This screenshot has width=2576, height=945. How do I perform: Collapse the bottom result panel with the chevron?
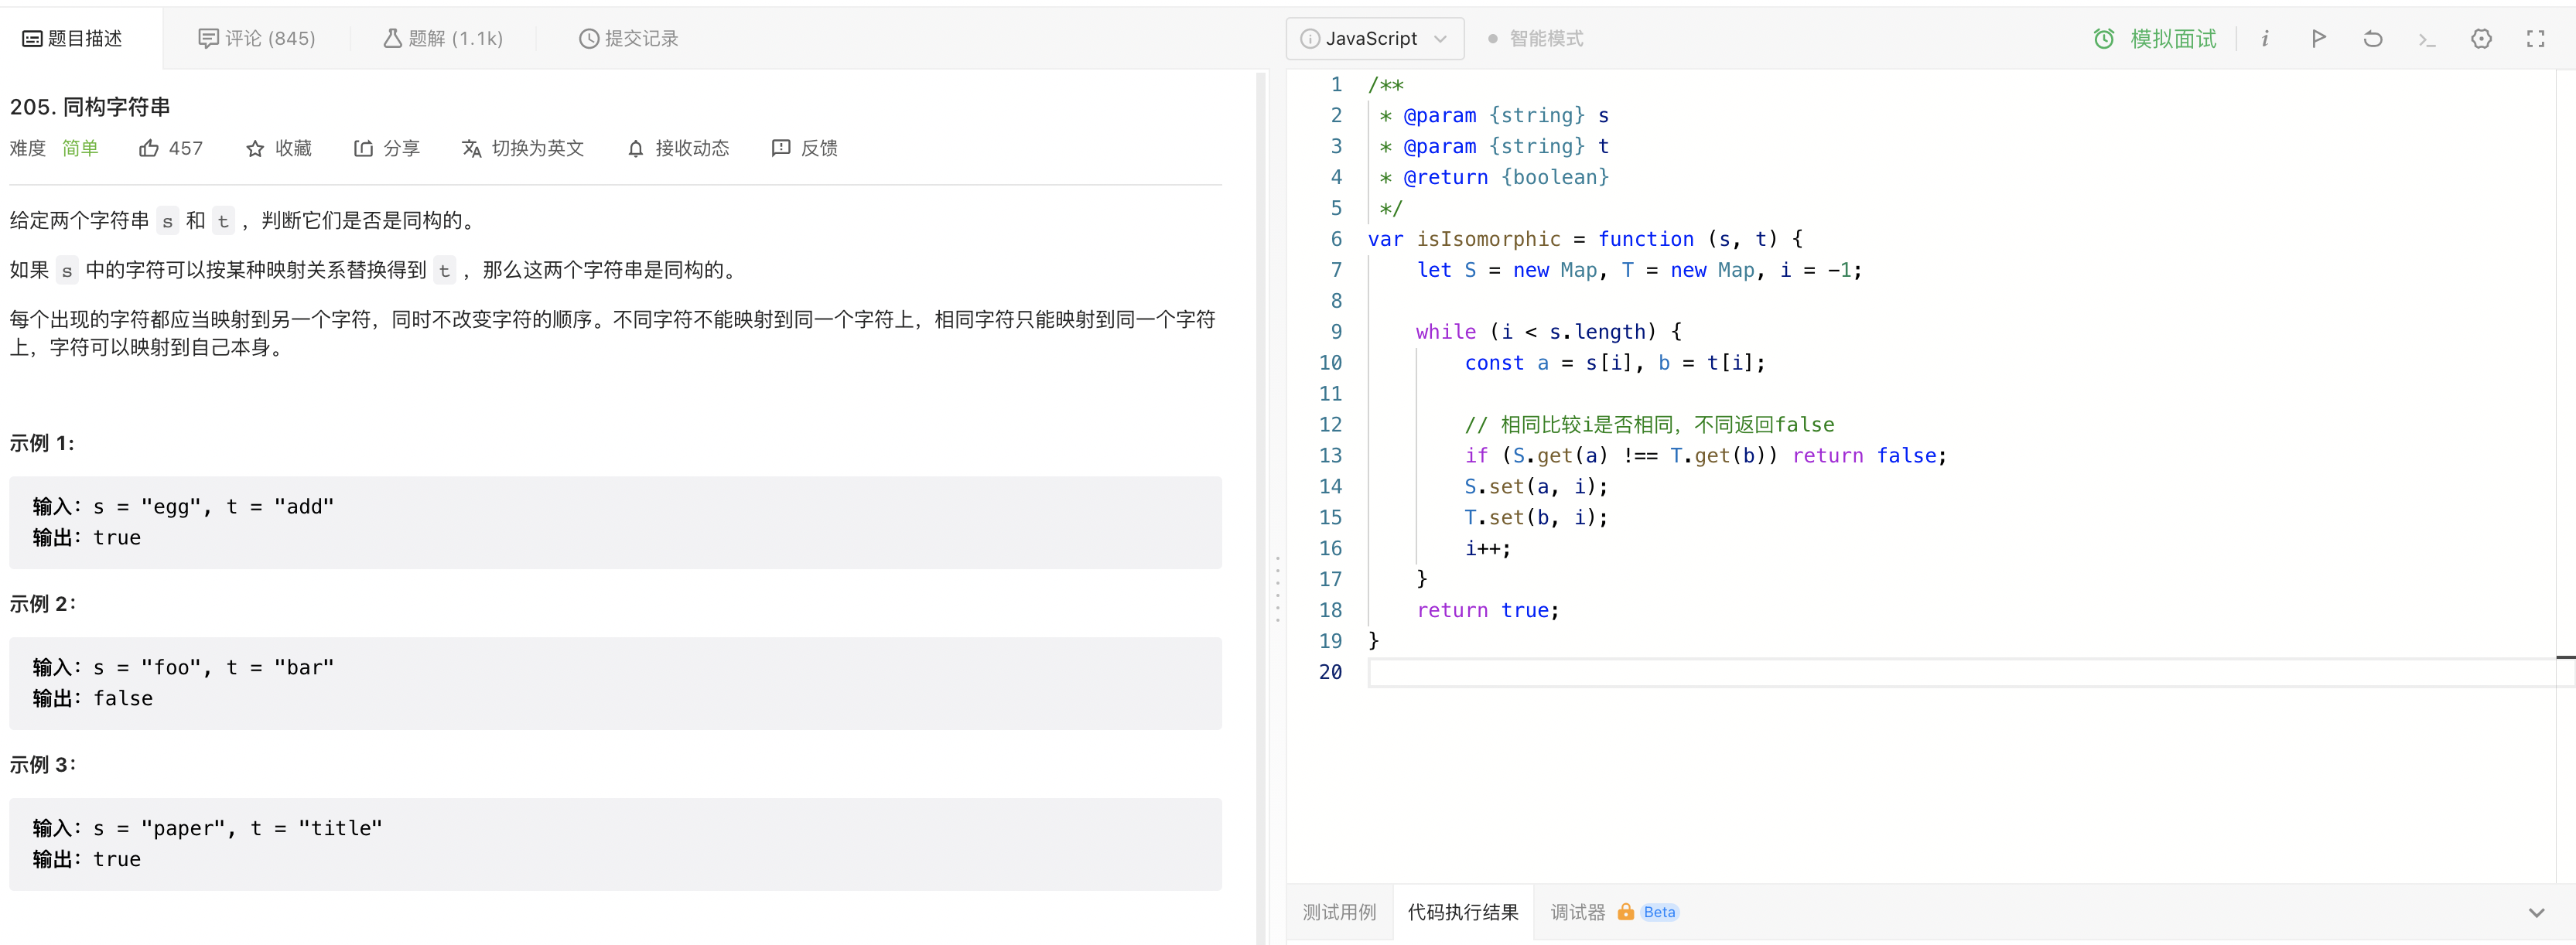coord(2536,912)
